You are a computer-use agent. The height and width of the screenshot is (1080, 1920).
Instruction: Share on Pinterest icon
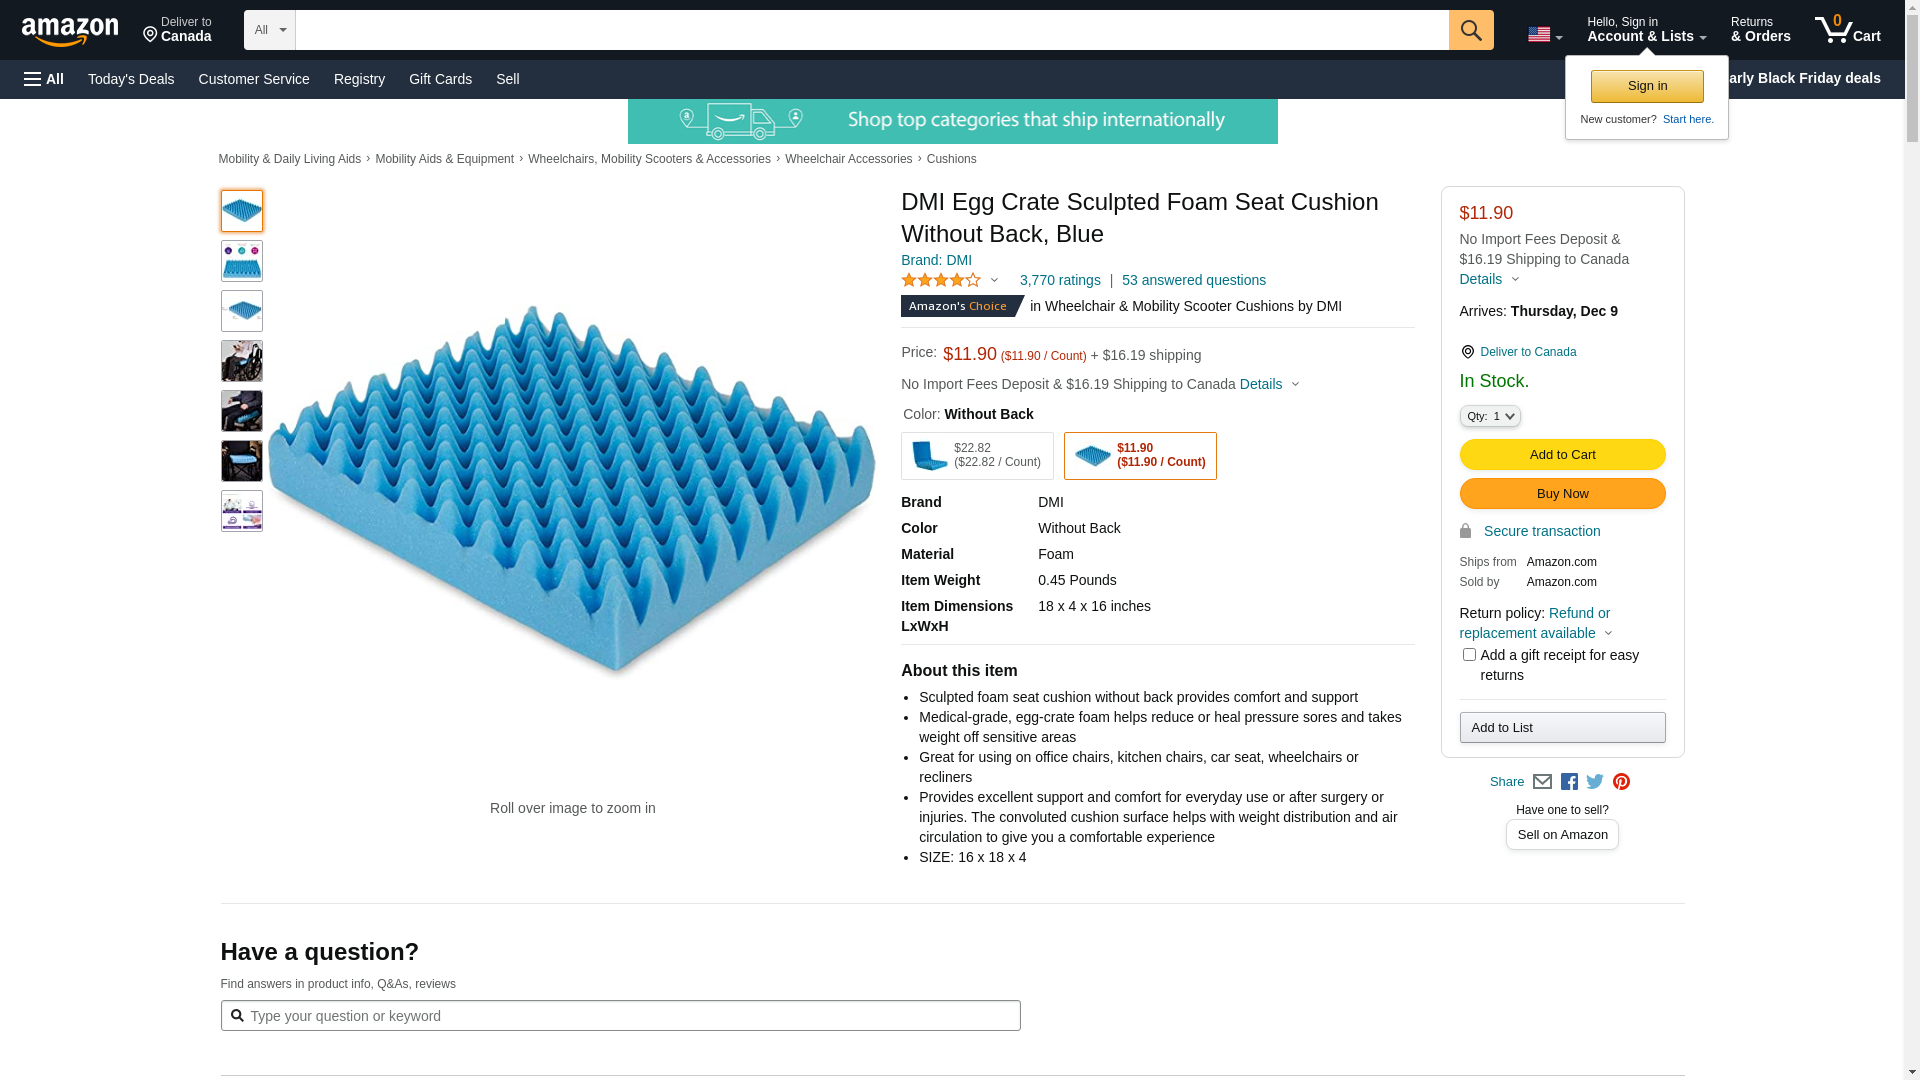click(1621, 782)
